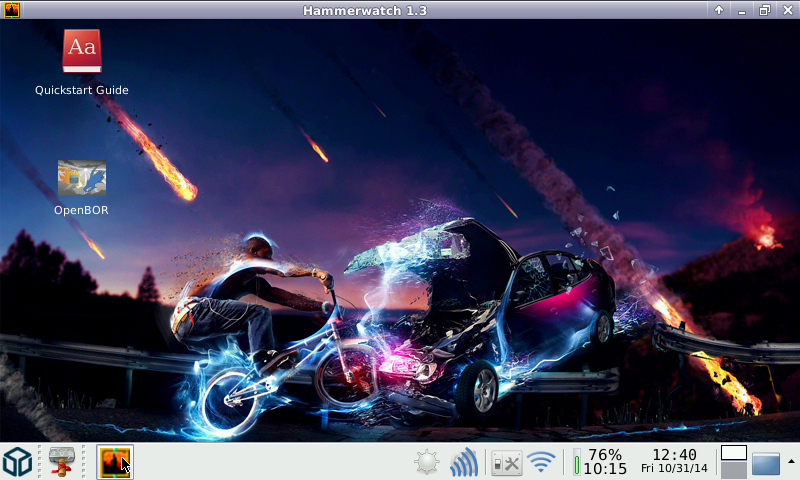Open the cube applications menu in the taskbar
The height and width of the screenshot is (480, 800).
(x=17, y=462)
